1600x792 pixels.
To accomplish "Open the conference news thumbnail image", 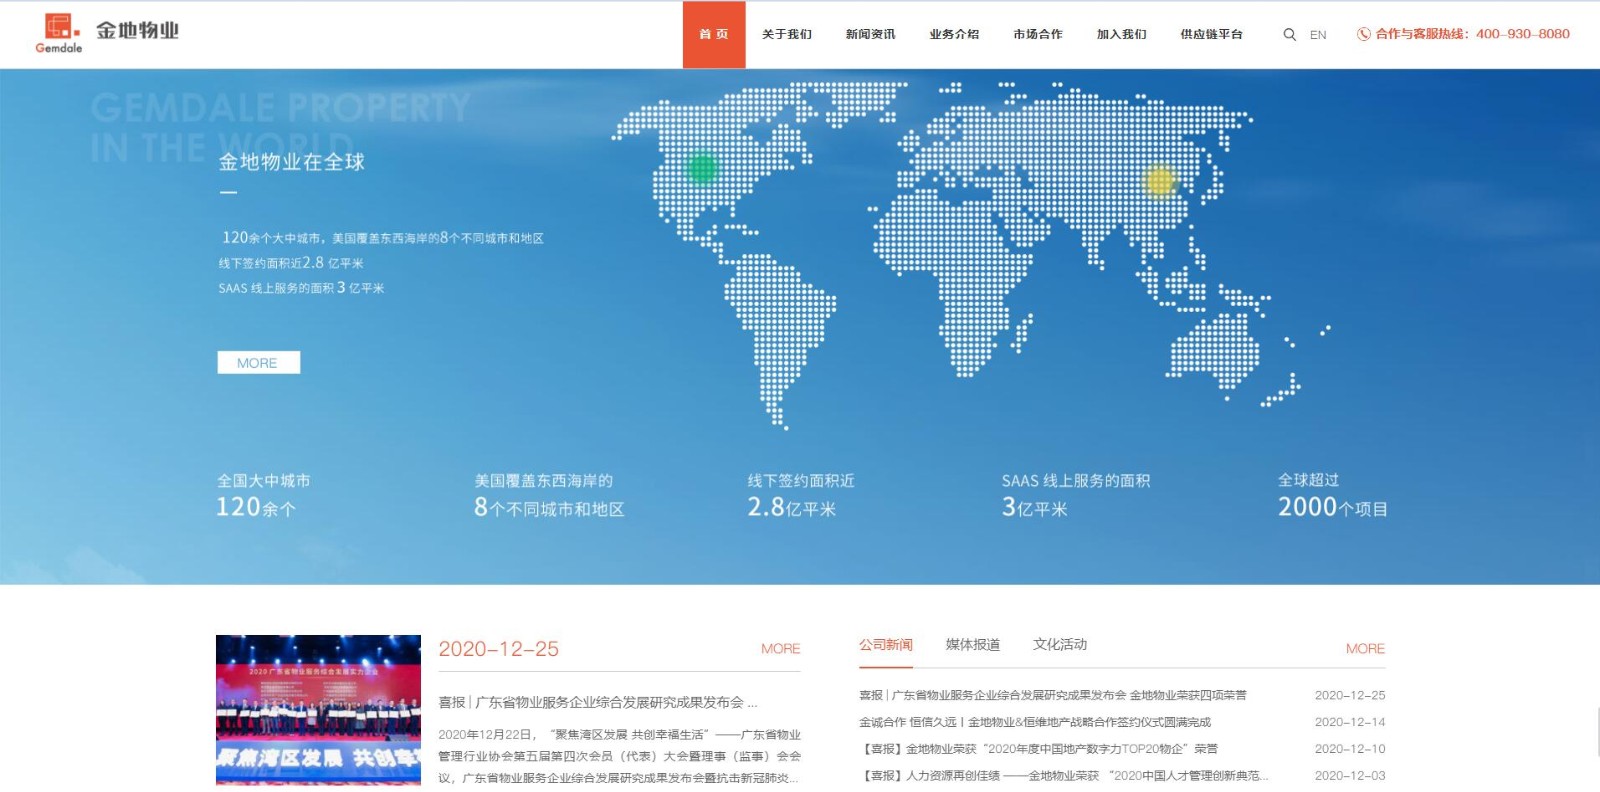I will point(318,710).
